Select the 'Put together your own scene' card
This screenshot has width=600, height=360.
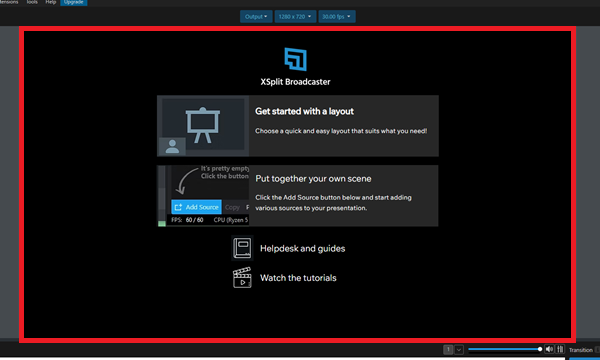coord(298,195)
